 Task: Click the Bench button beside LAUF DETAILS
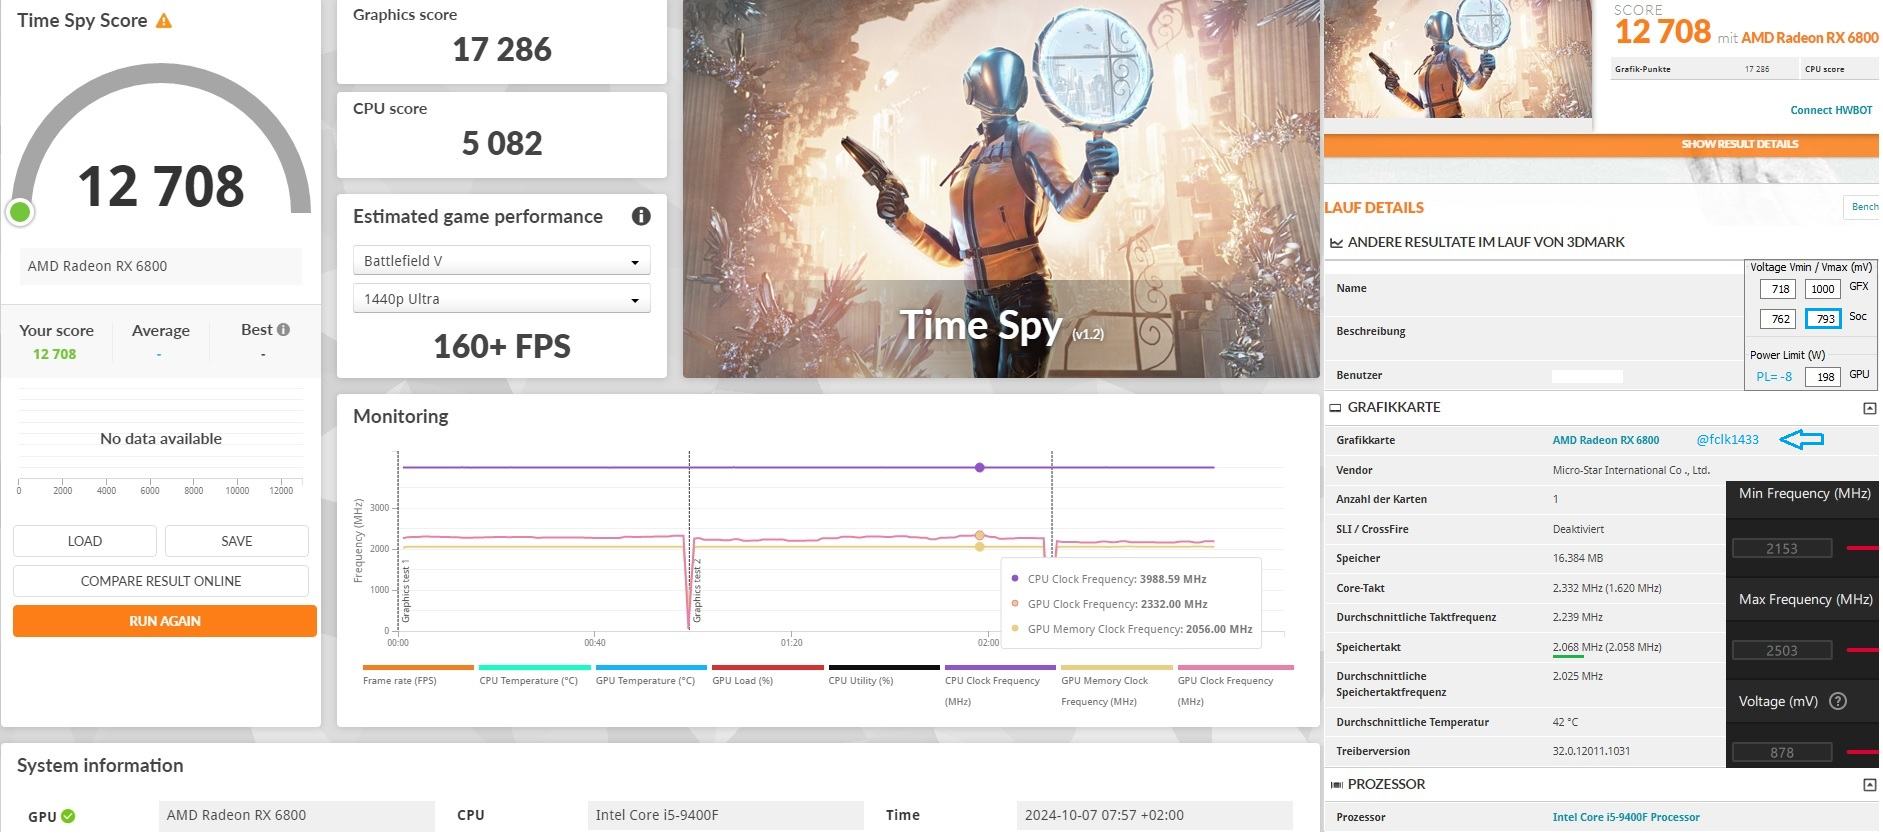(x=1862, y=207)
